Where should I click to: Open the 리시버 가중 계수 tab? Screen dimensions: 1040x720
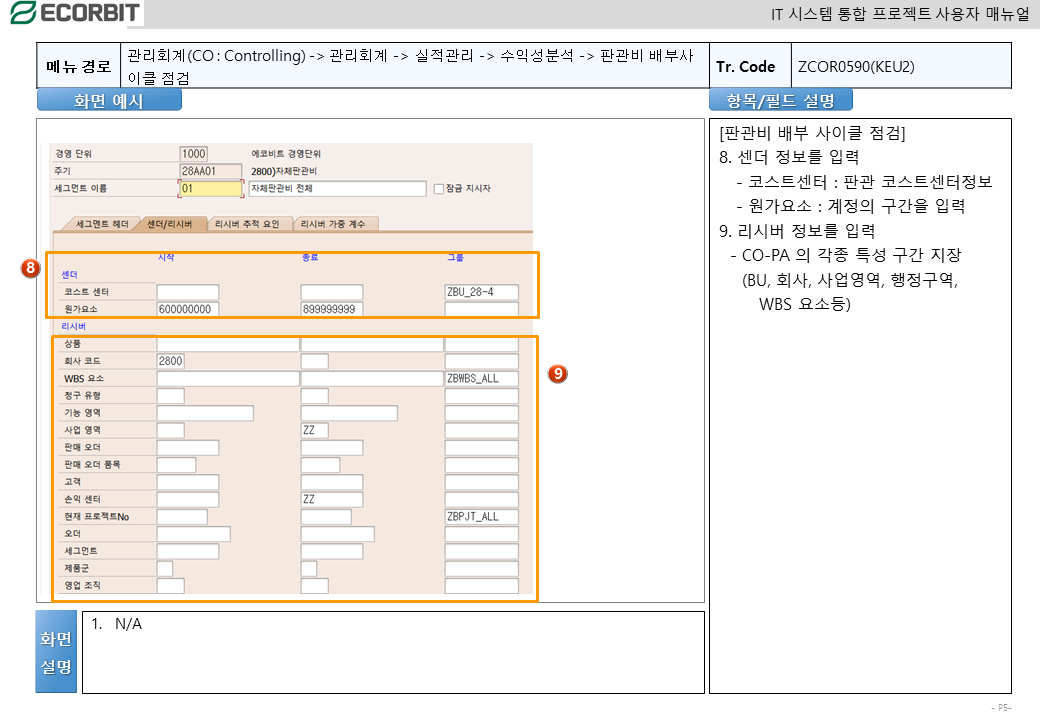click(338, 223)
